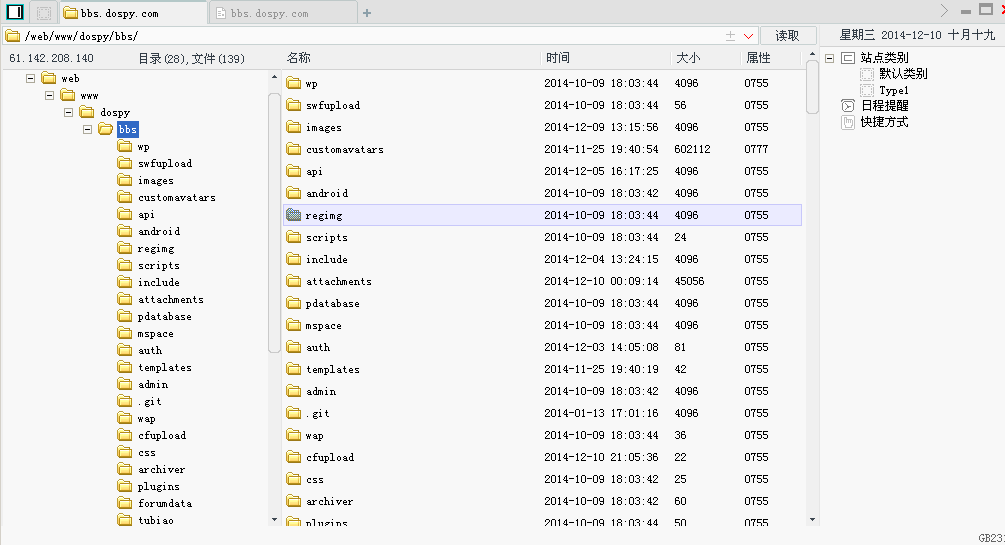1005x545 pixels.
Task: Click the auth folder icon in the file list
Action: (x=294, y=347)
